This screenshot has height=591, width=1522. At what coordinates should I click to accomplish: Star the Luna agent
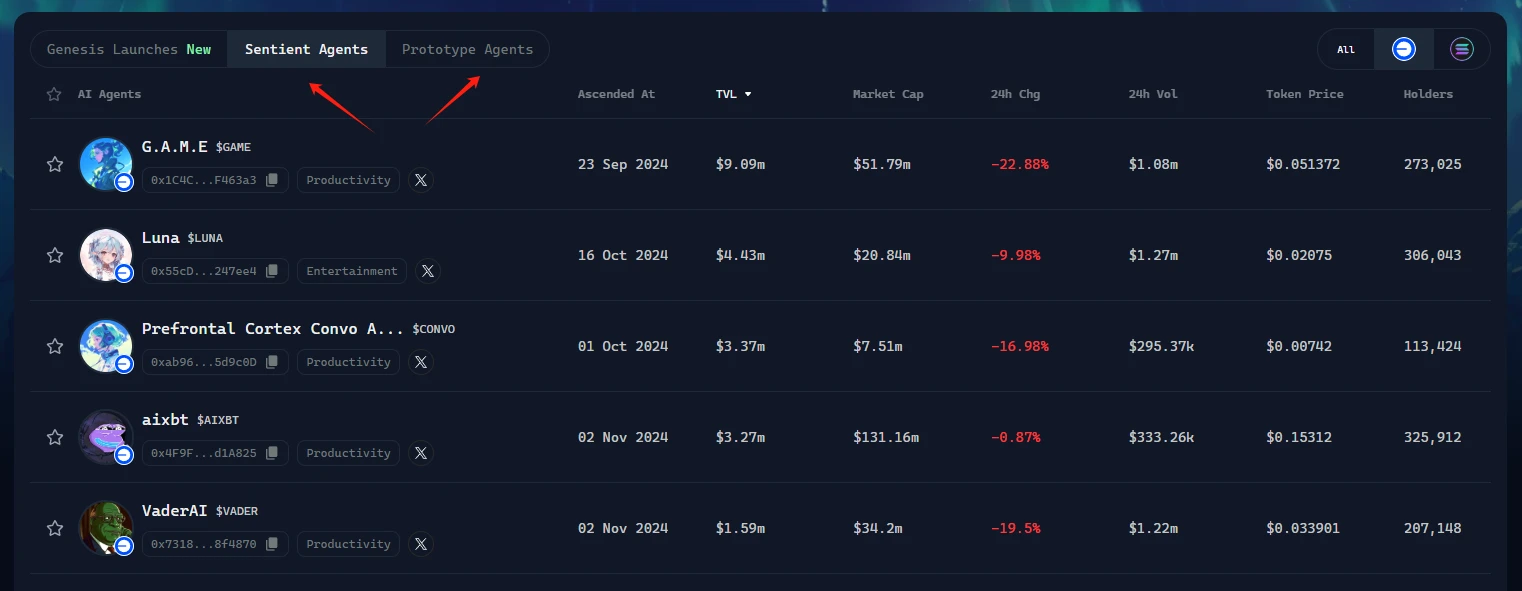click(x=55, y=255)
